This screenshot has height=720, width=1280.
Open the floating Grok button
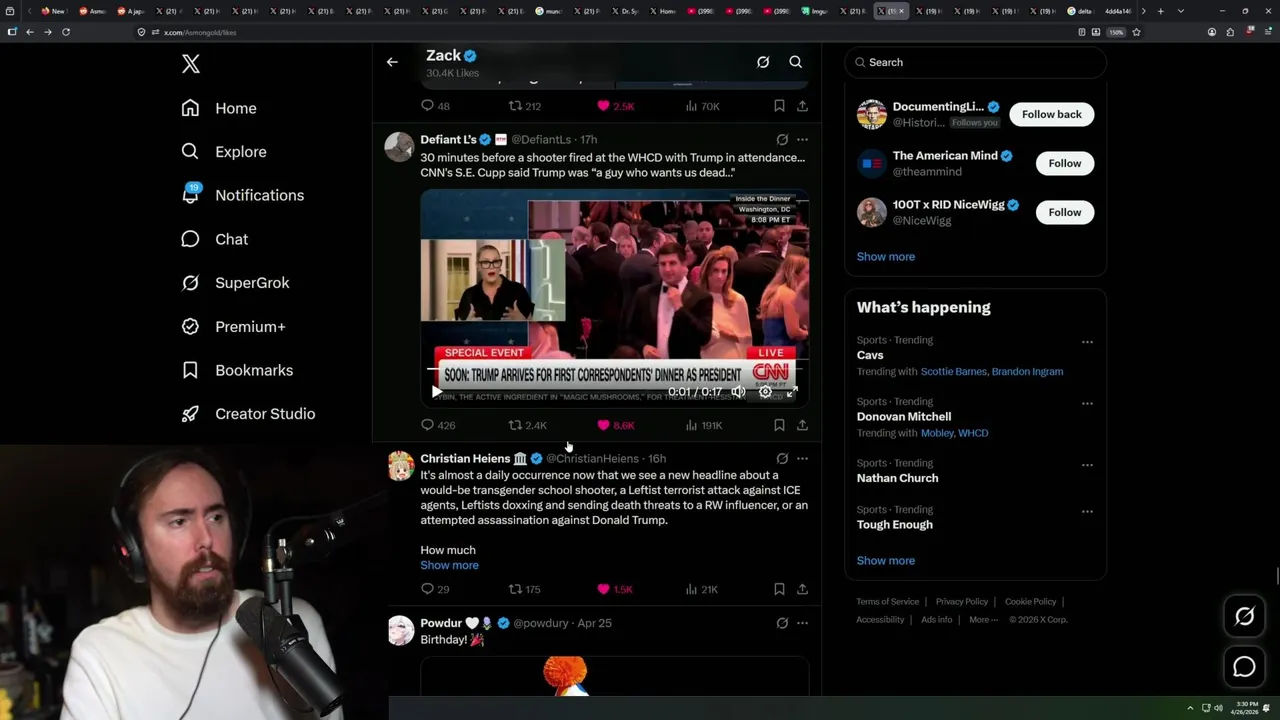pos(1244,617)
